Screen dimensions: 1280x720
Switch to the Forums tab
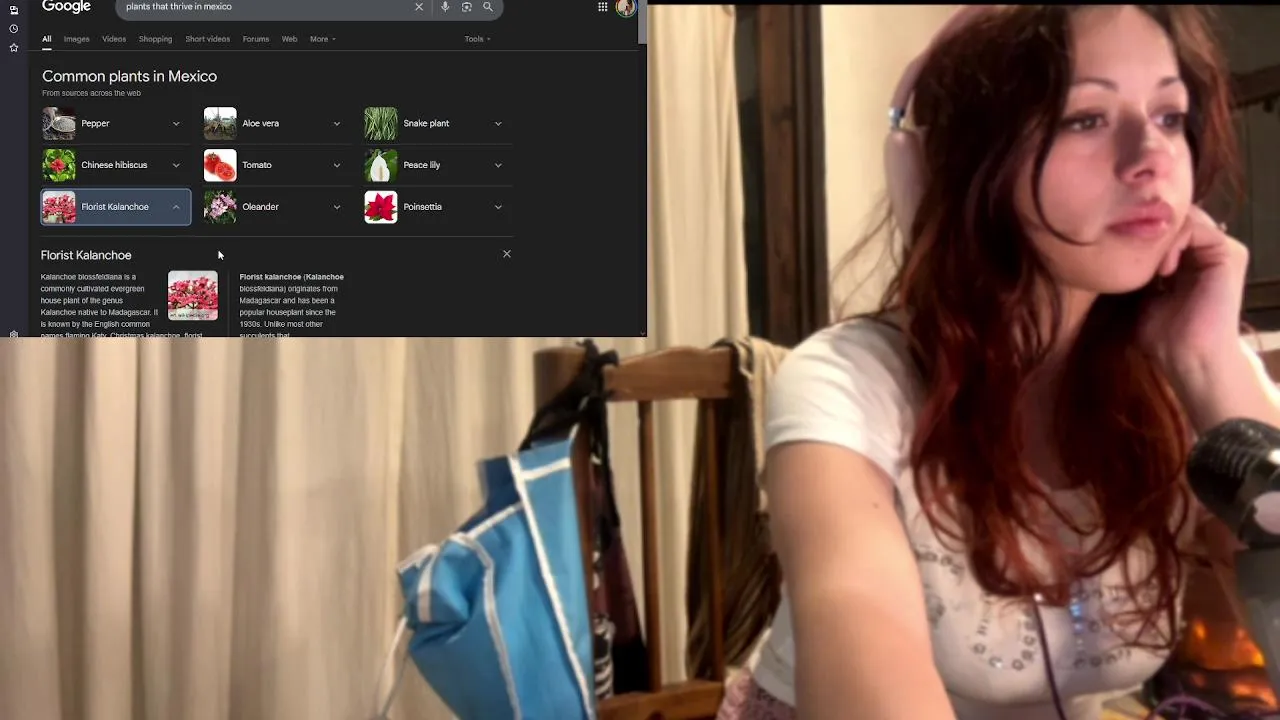point(256,39)
